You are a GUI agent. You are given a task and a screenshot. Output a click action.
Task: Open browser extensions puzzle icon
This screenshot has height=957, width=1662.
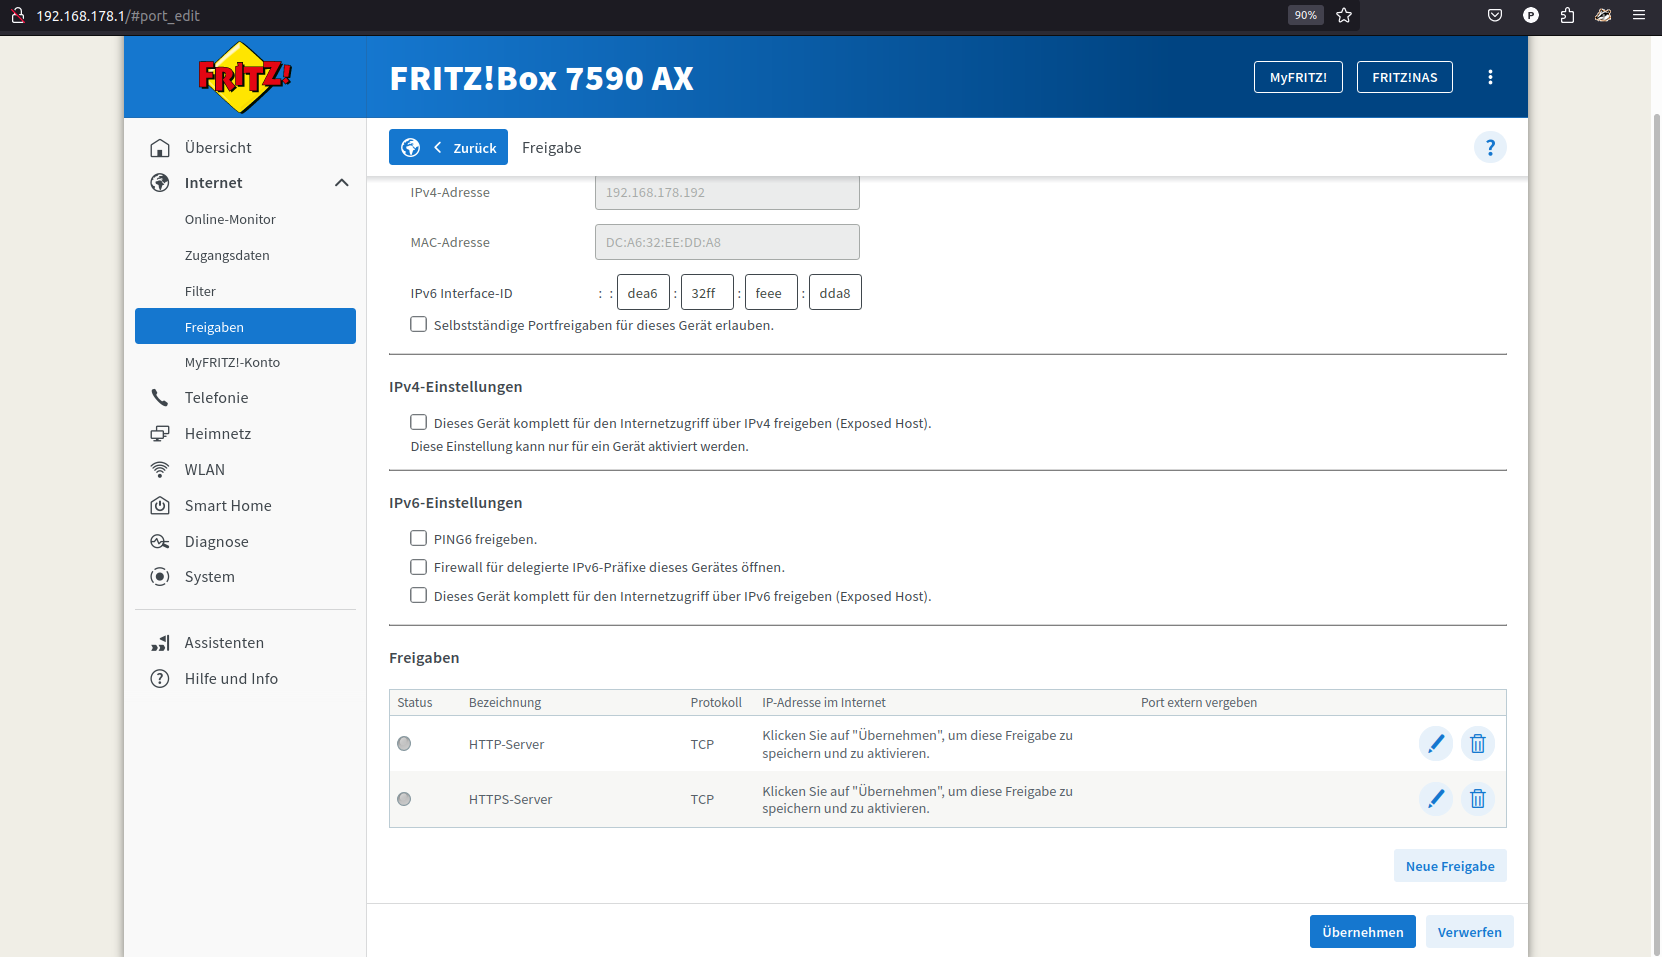point(1567,15)
